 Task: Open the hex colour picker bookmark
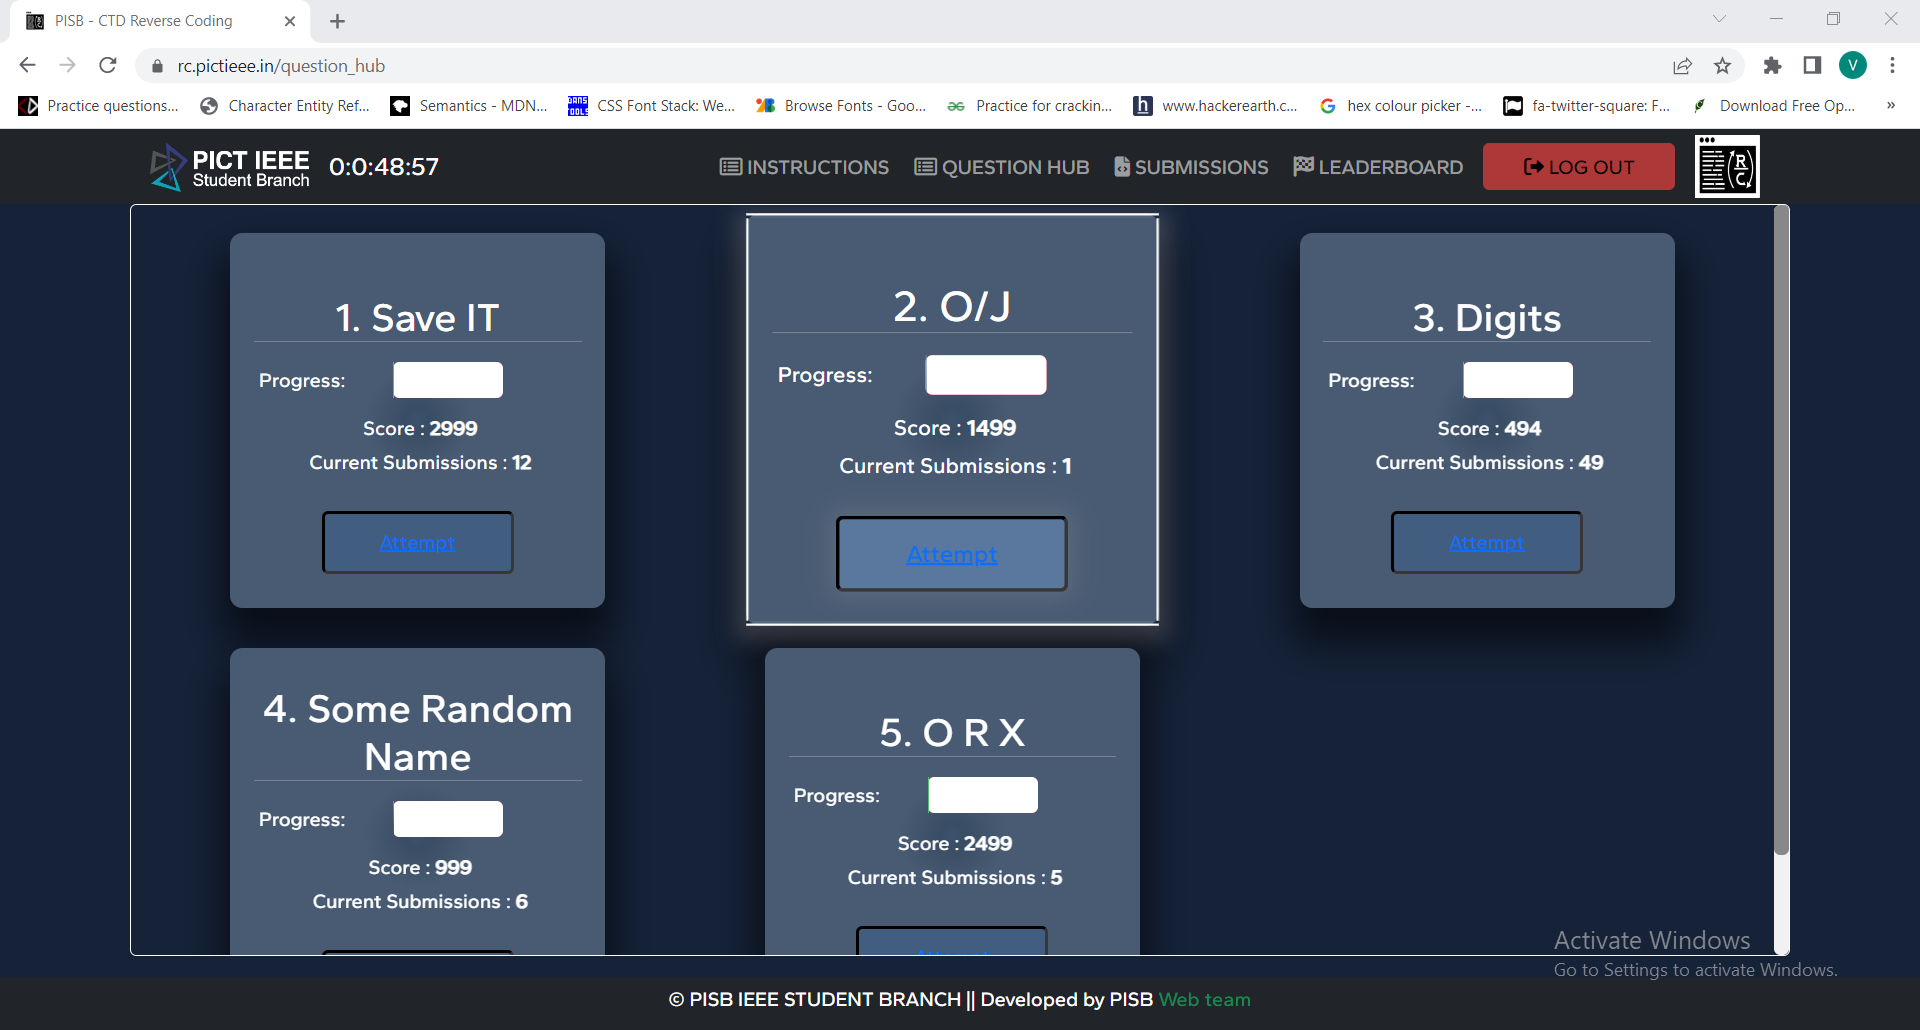1401,106
